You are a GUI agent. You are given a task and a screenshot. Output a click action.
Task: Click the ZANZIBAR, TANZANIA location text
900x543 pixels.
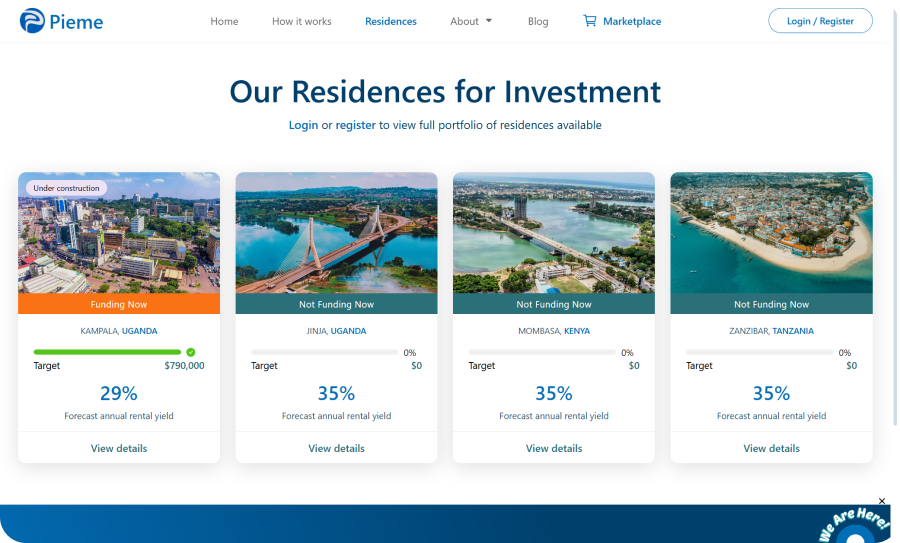(x=771, y=331)
